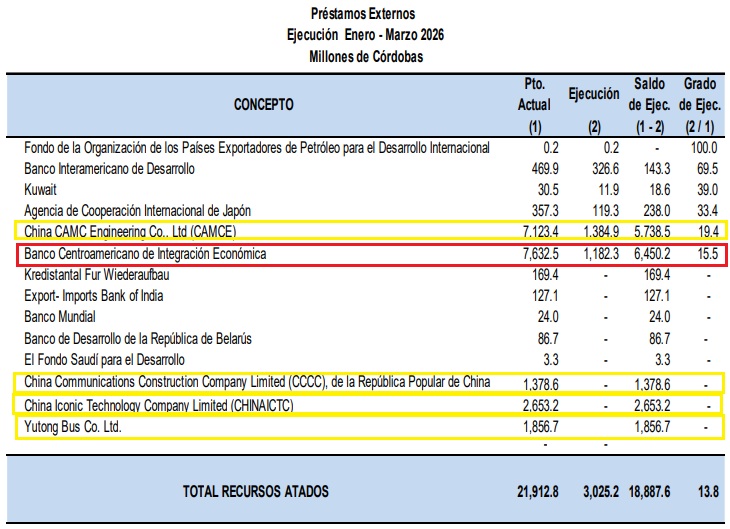Image resolution: width=730 pixels, height=529 pixels.
Task: Click 'China CAMC Engineering Co., Ltd (CAMCE)'
Action: click(130, 231)
